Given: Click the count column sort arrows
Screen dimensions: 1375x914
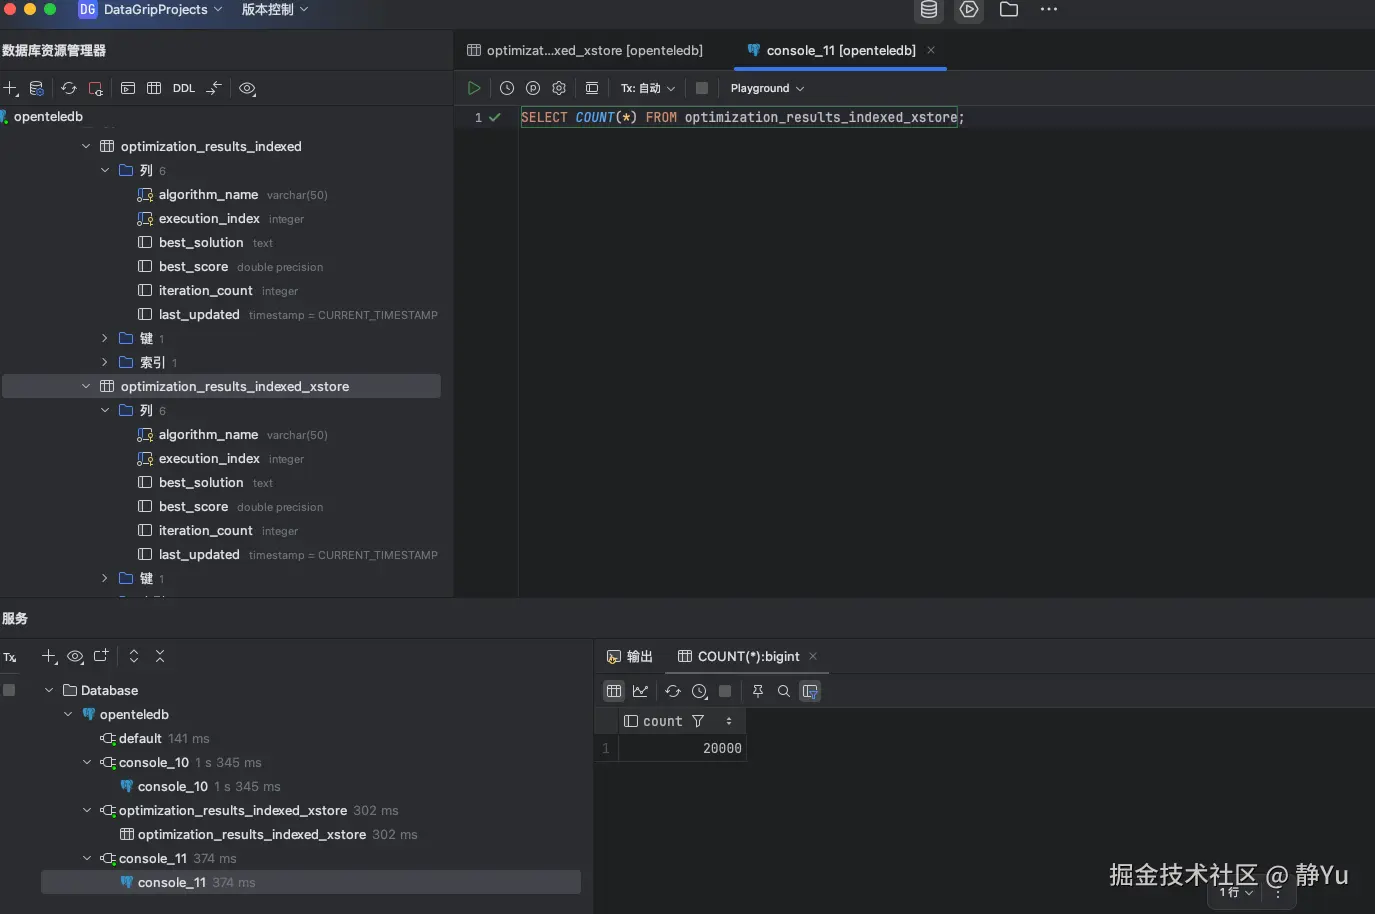Looking at the screenshot, I should click(x=729, y=721).
